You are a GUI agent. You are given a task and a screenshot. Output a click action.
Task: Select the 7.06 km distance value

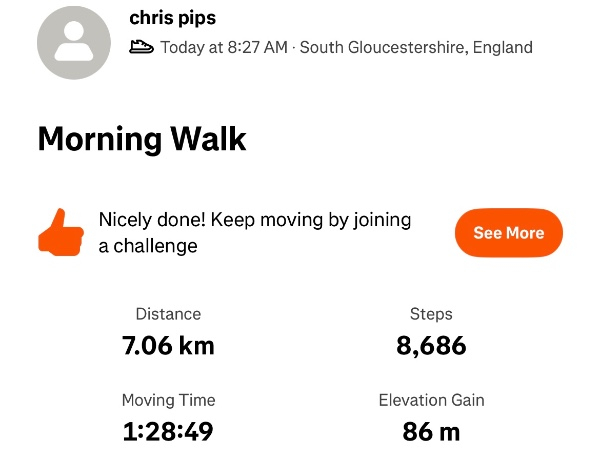tap(168, 346)
